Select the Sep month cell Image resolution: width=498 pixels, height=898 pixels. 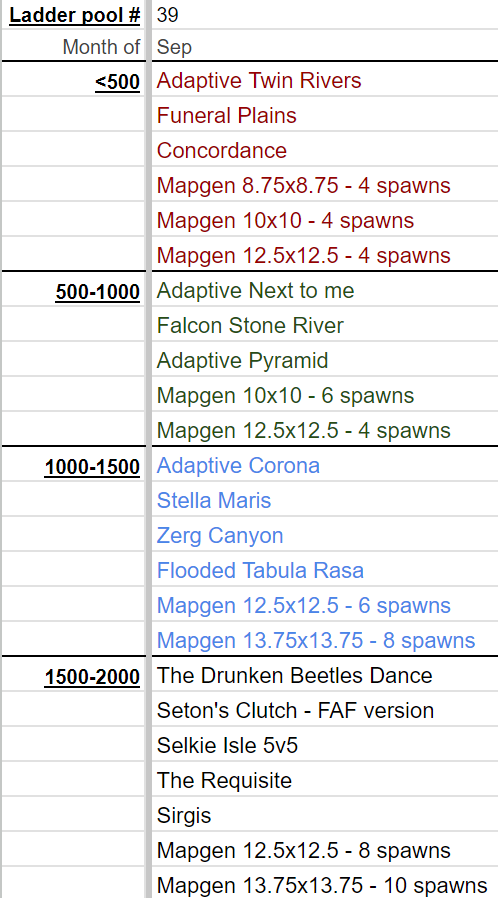coord(325,46)
